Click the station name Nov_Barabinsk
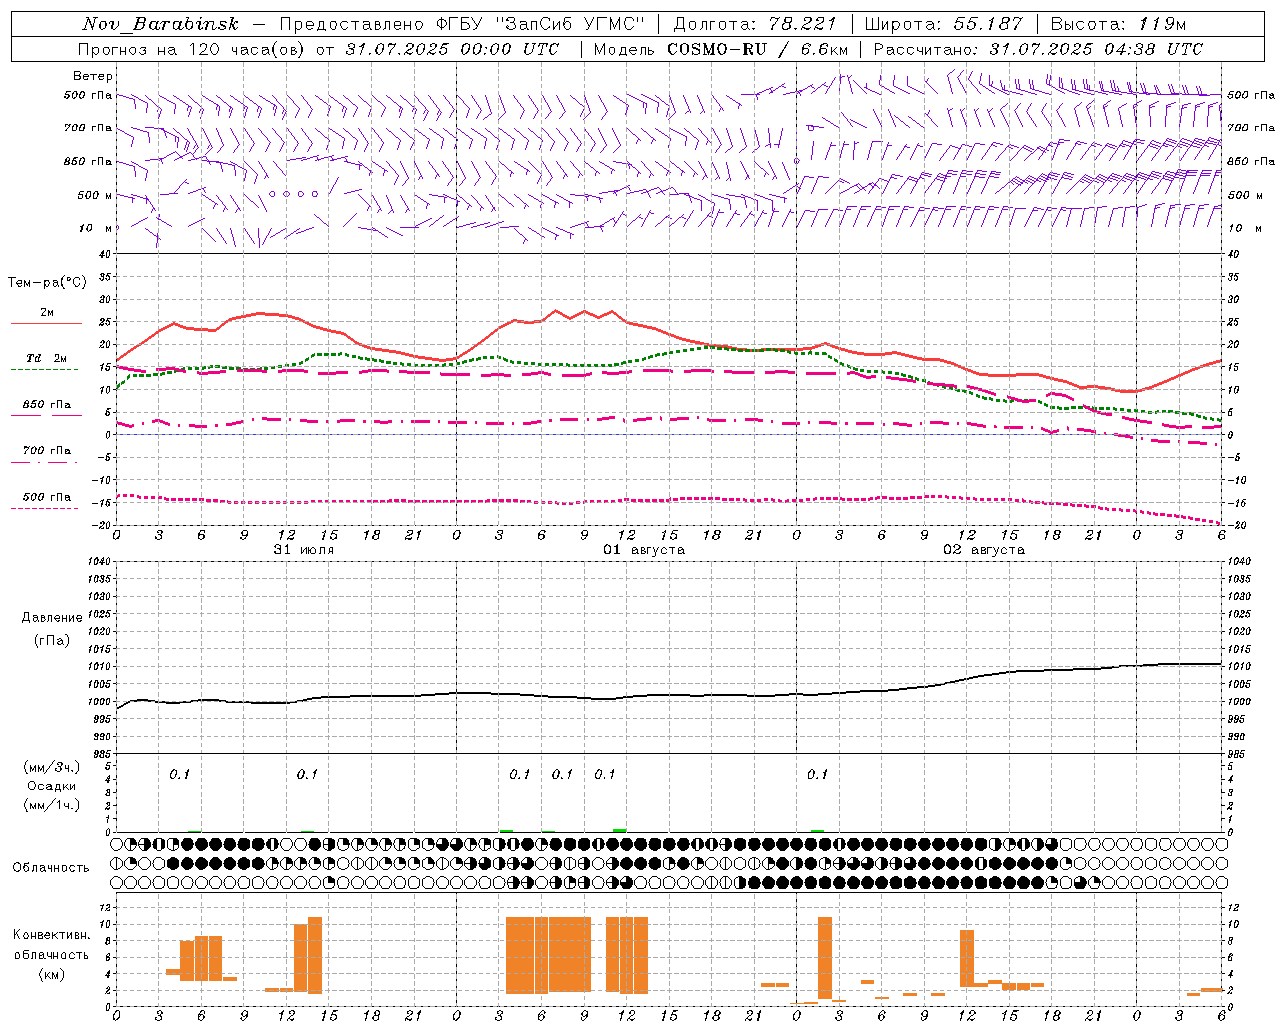1280x1024 pixels. pos(161,24)
